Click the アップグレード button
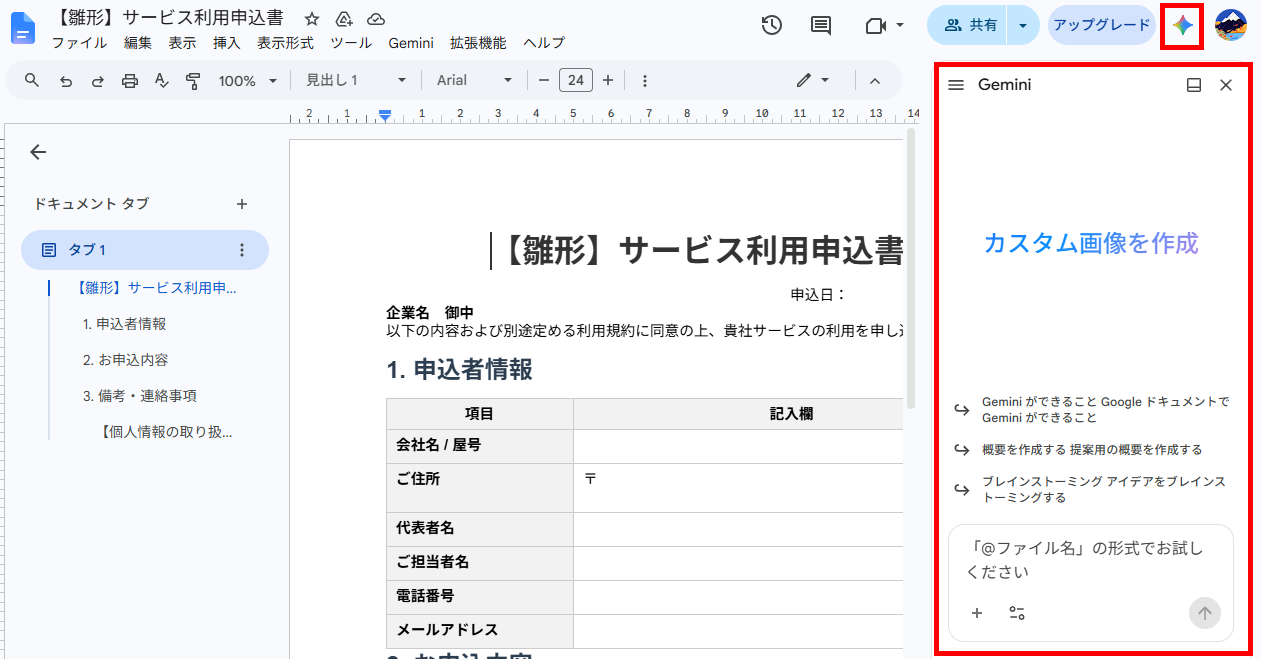1261x659 pixels. [1102, 25]
